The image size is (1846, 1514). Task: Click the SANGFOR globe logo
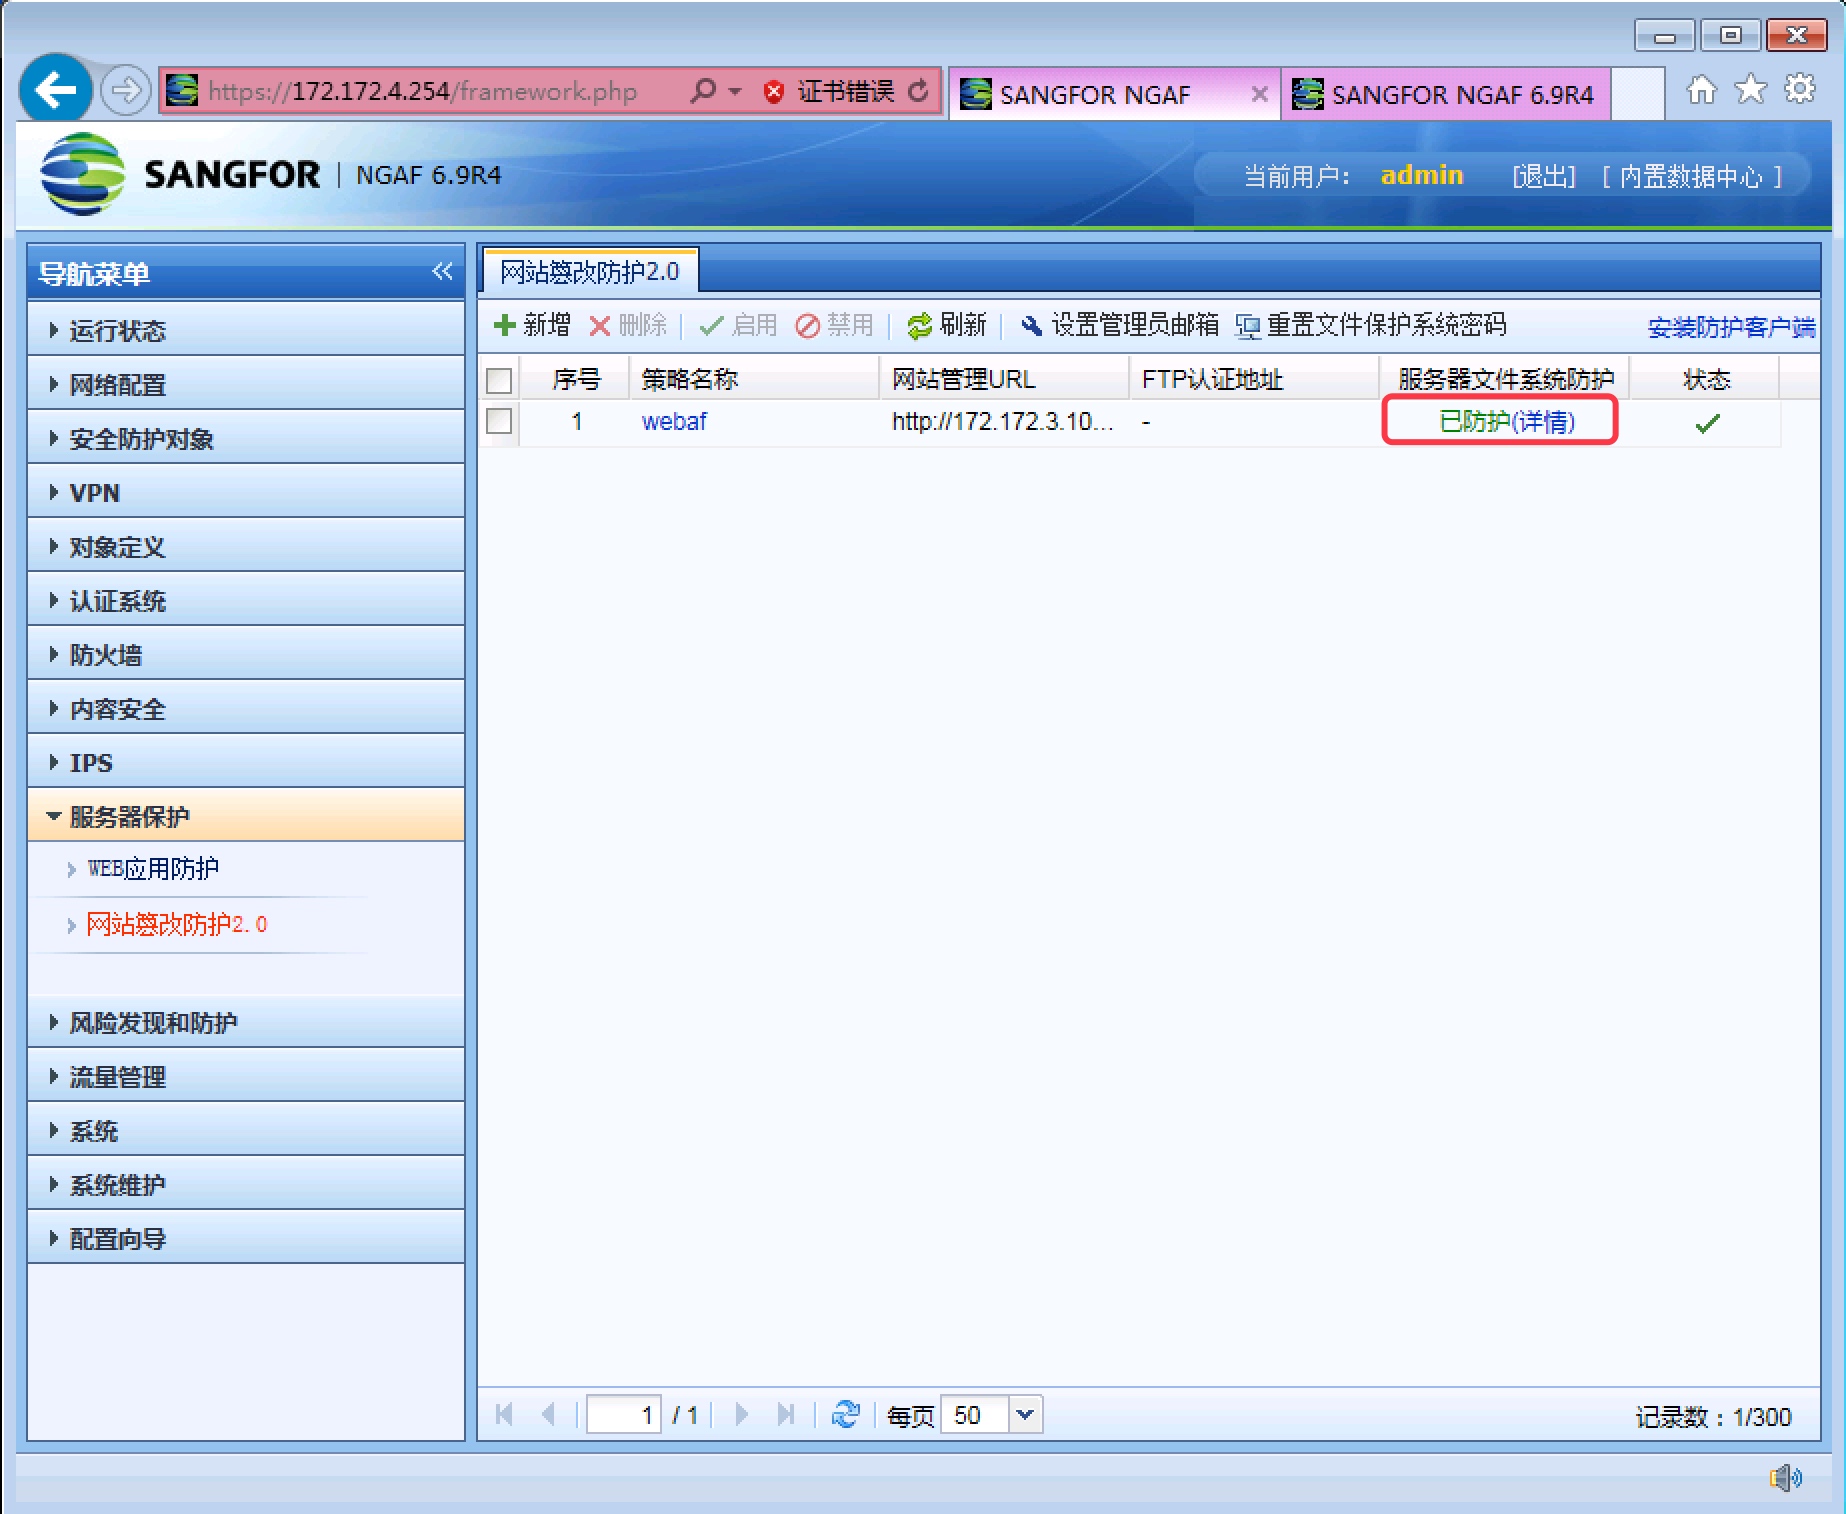(82, 174)
